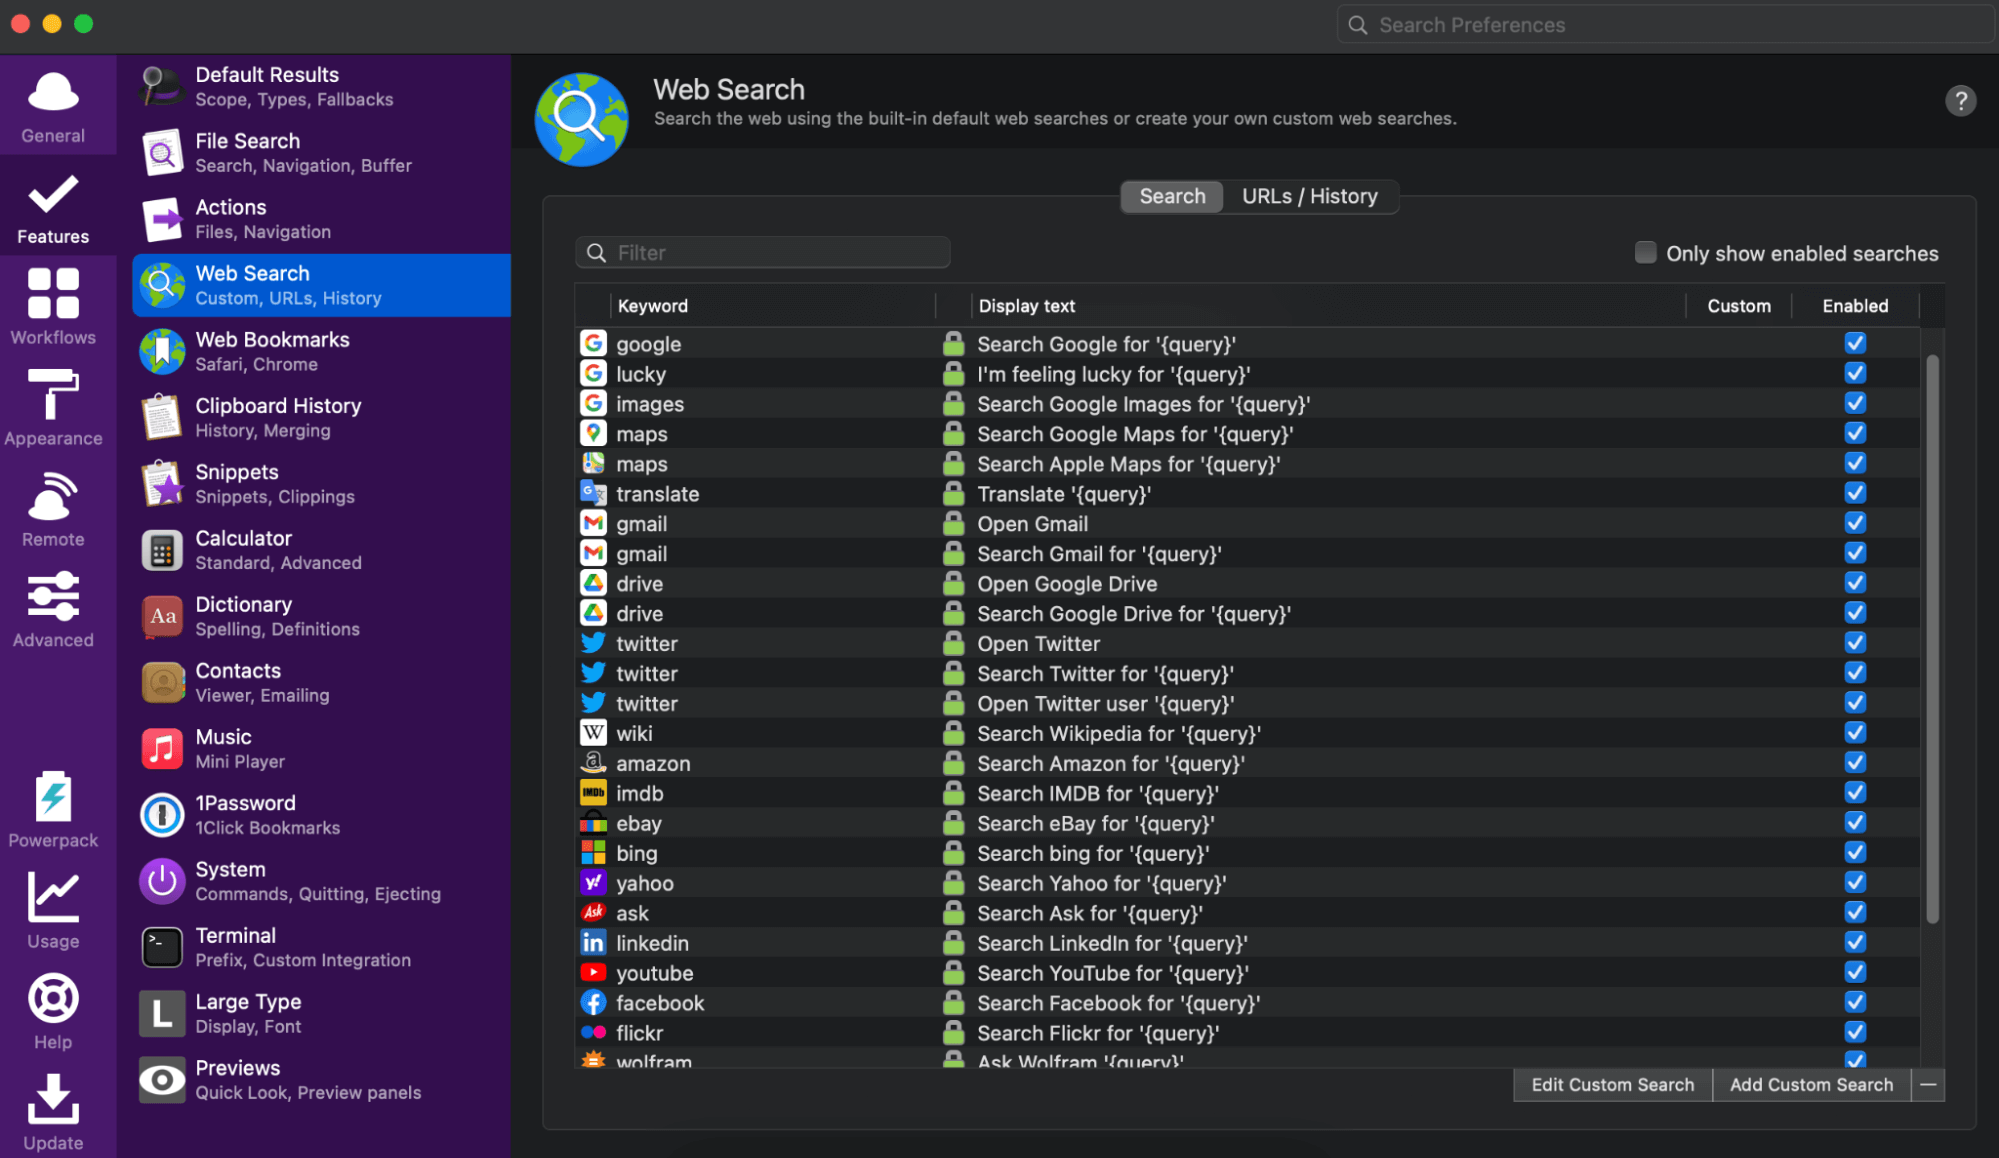Disable the facebook search Enabled checkbox
1999x1158 pixels.
[1855, 1002]
